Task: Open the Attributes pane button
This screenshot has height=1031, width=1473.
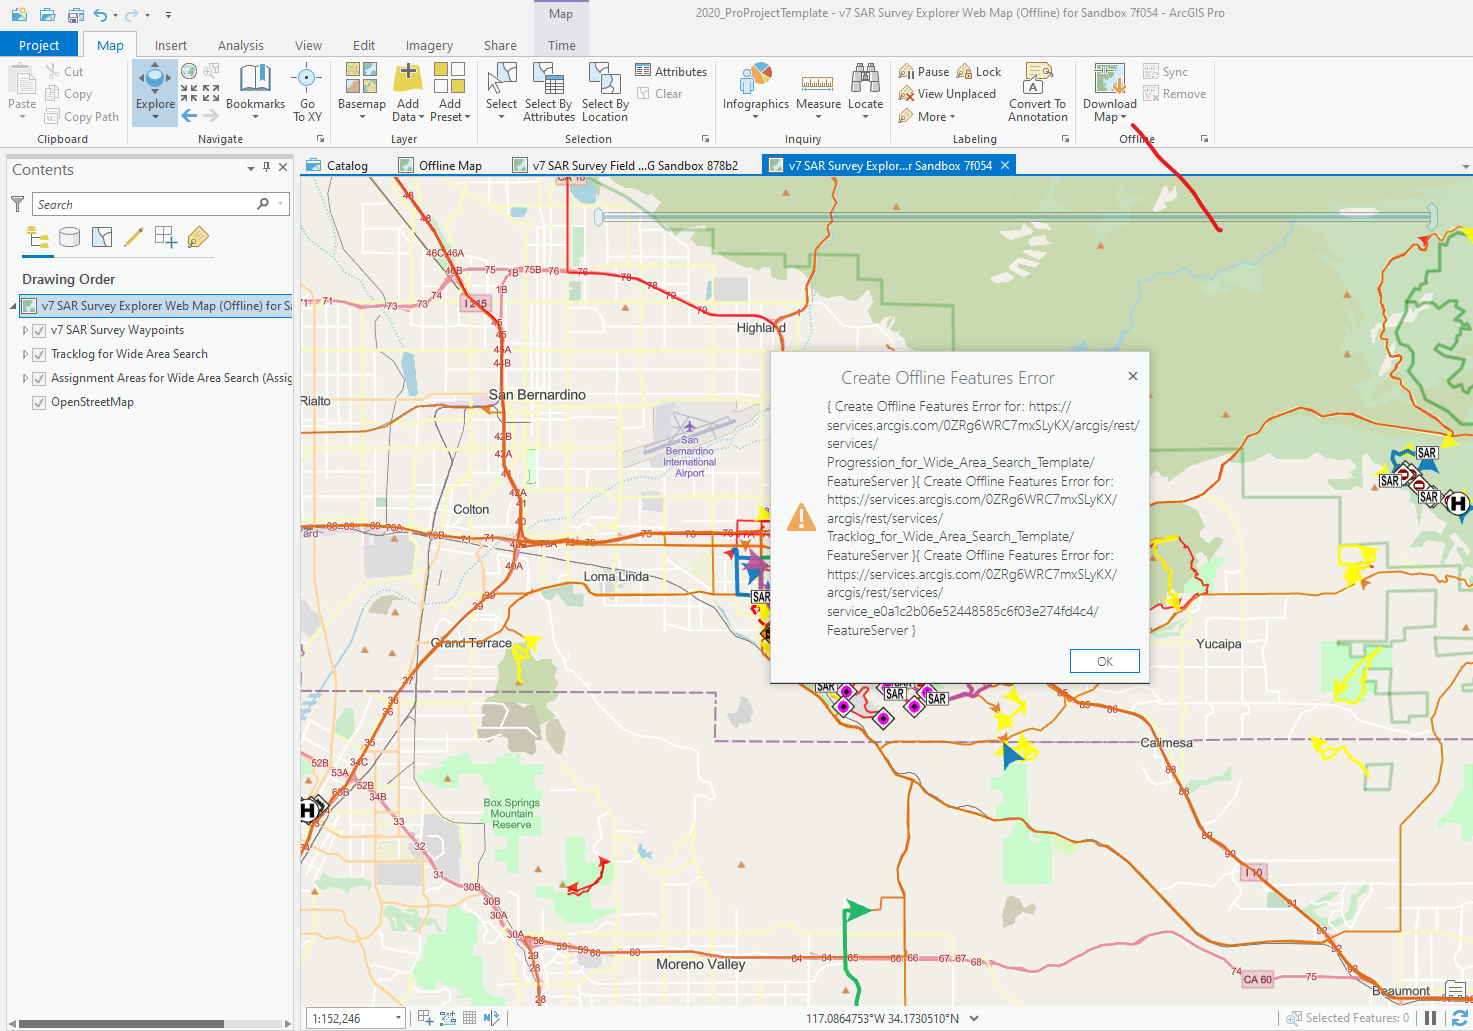Action: tap(671, 71)
